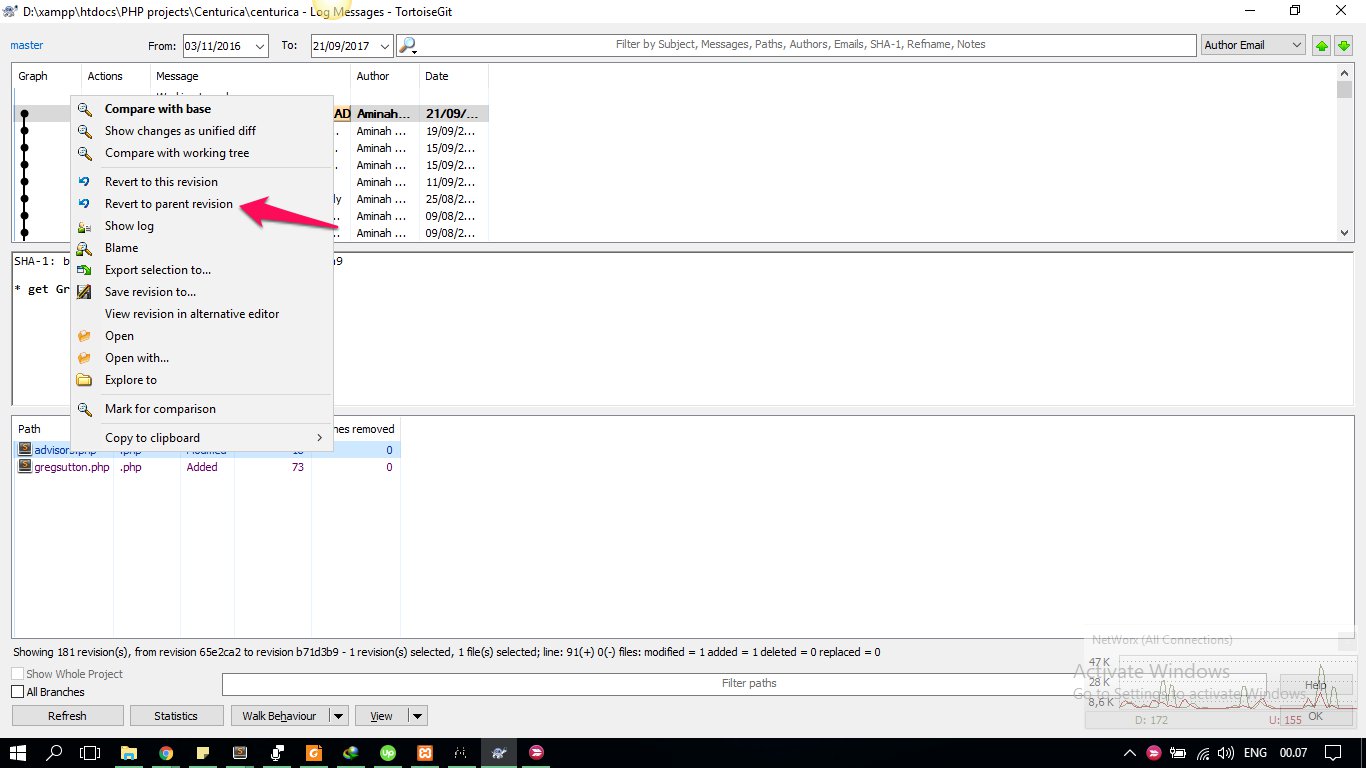
Task: Click the Statistics button
Action: [x=176, y=716]
